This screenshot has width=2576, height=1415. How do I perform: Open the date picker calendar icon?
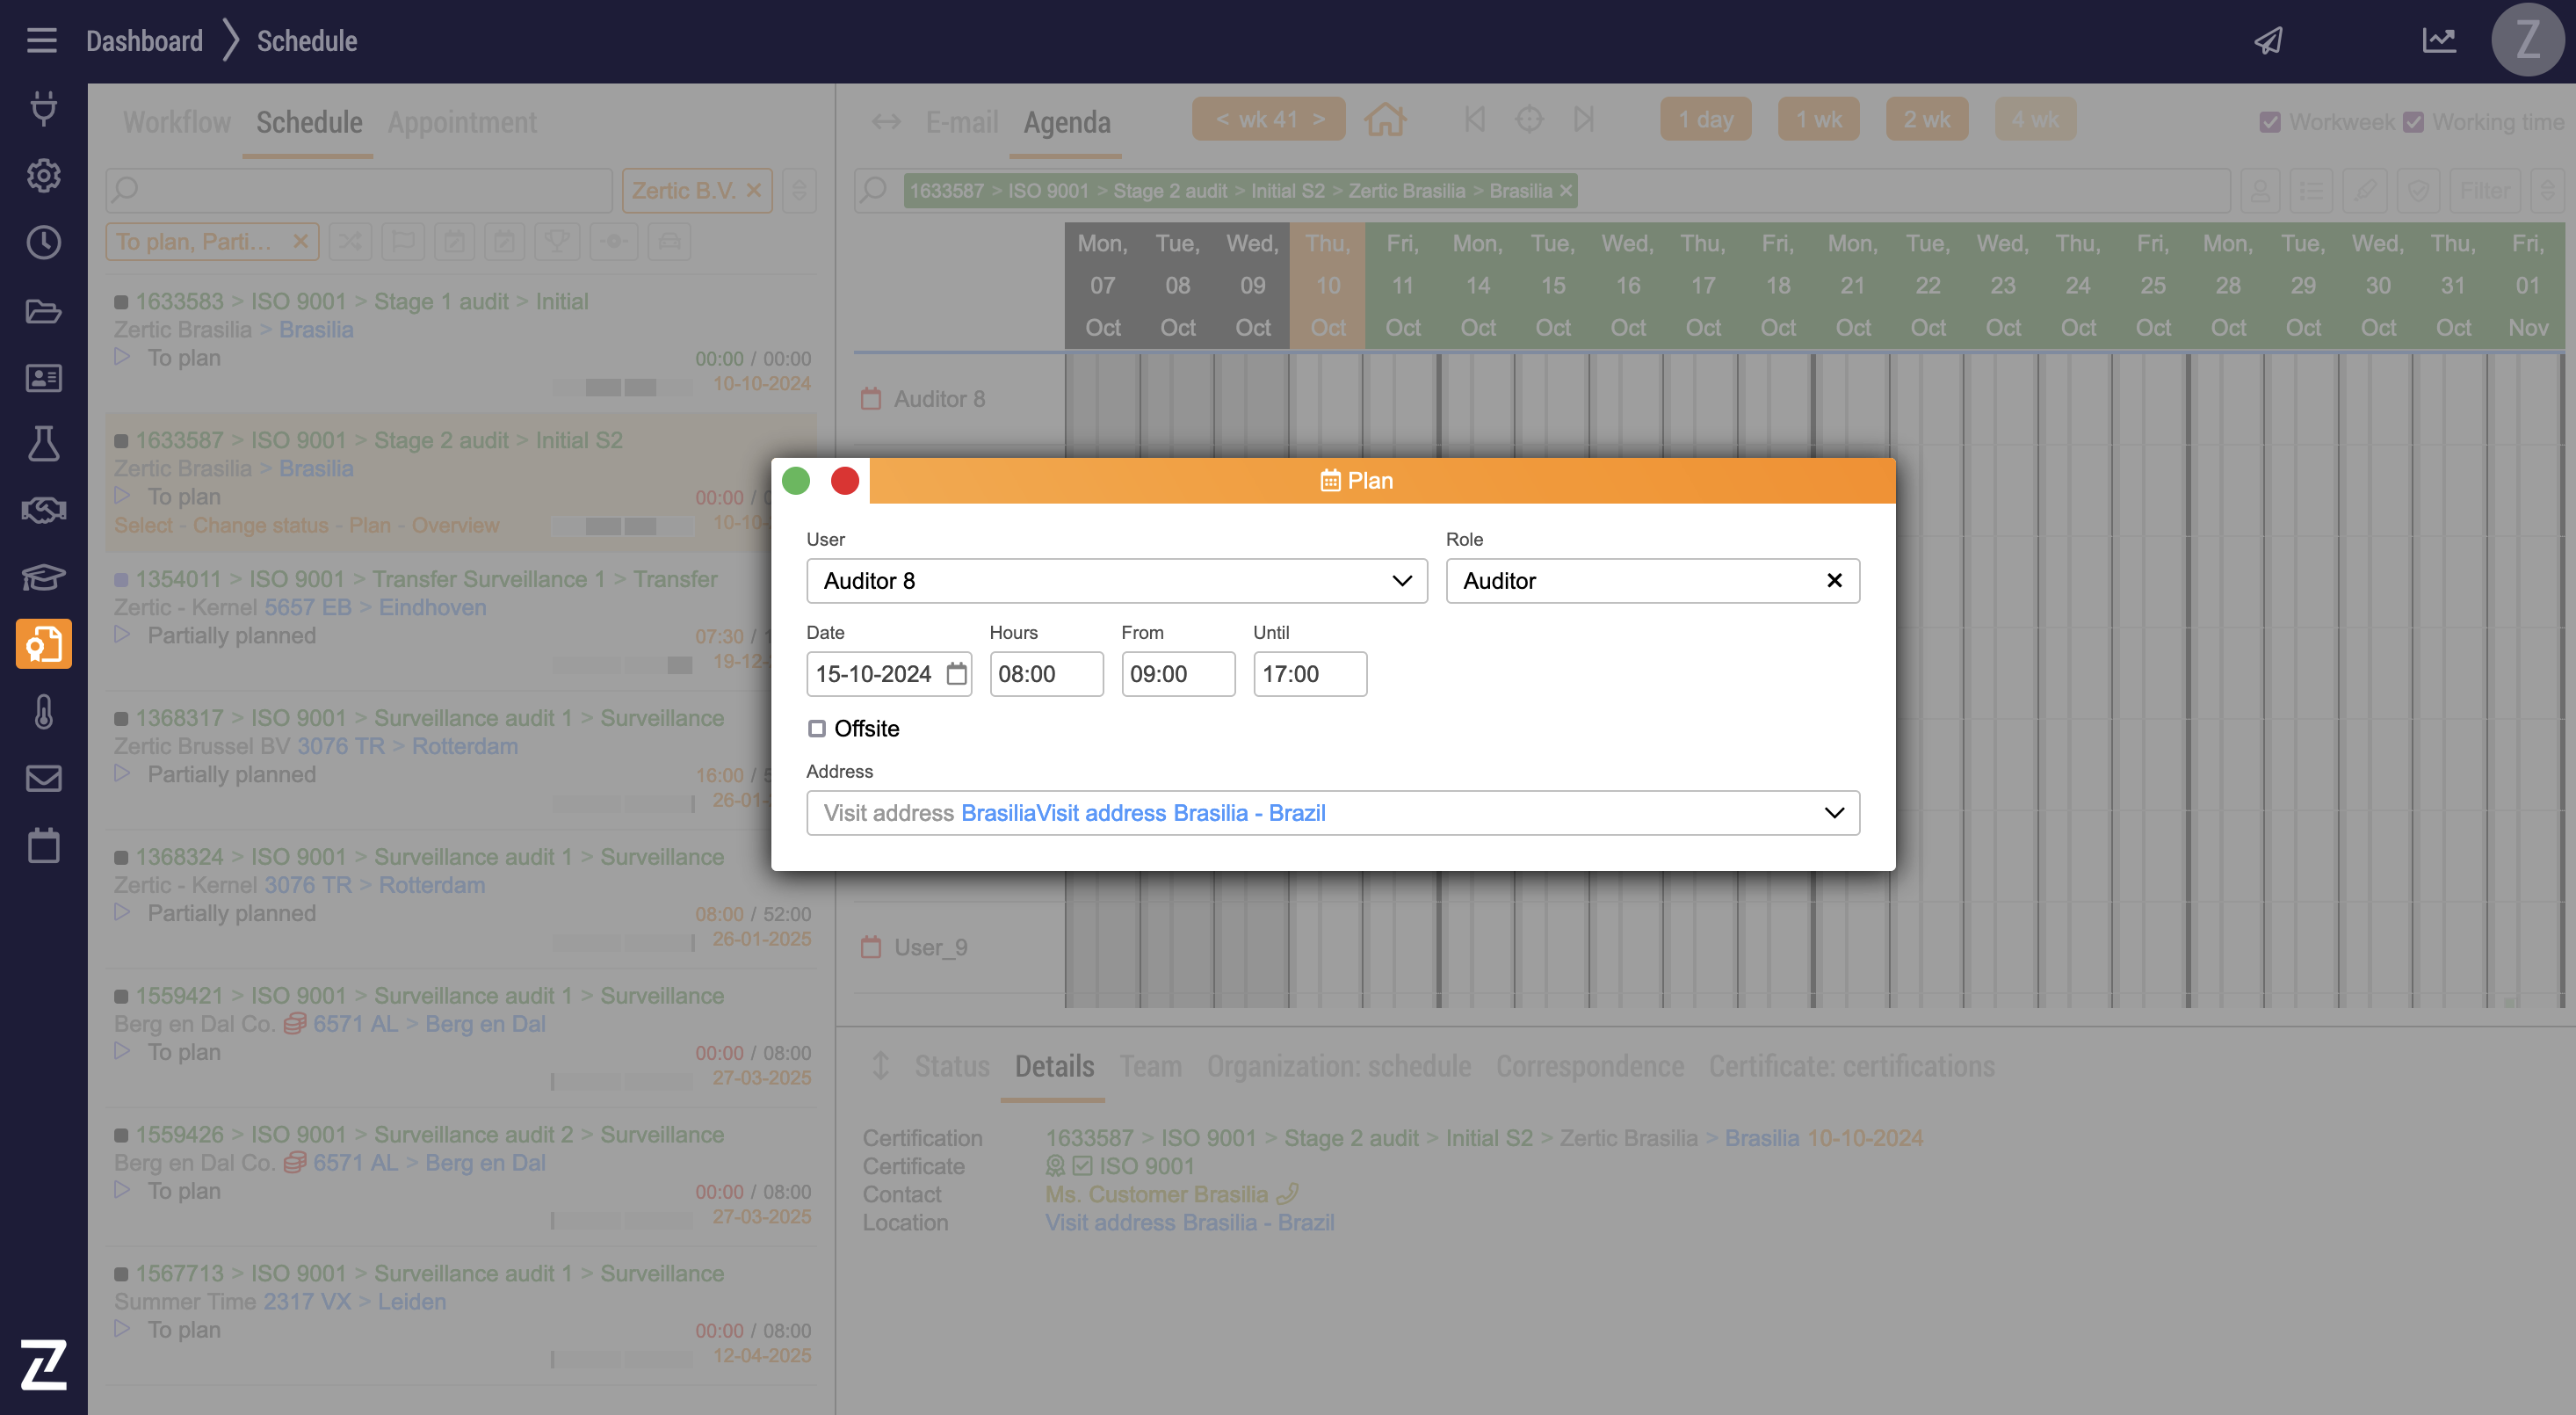pyautogui.click(x=956, y=674)
